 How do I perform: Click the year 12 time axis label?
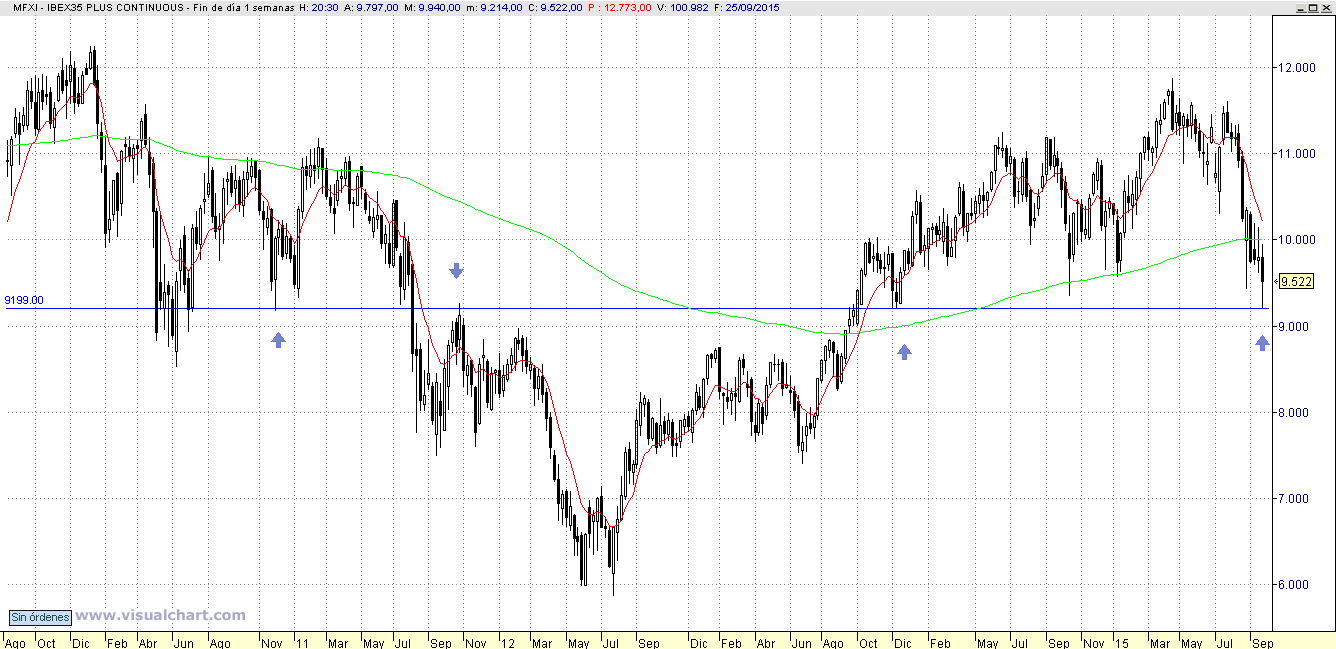coord(509,643)
